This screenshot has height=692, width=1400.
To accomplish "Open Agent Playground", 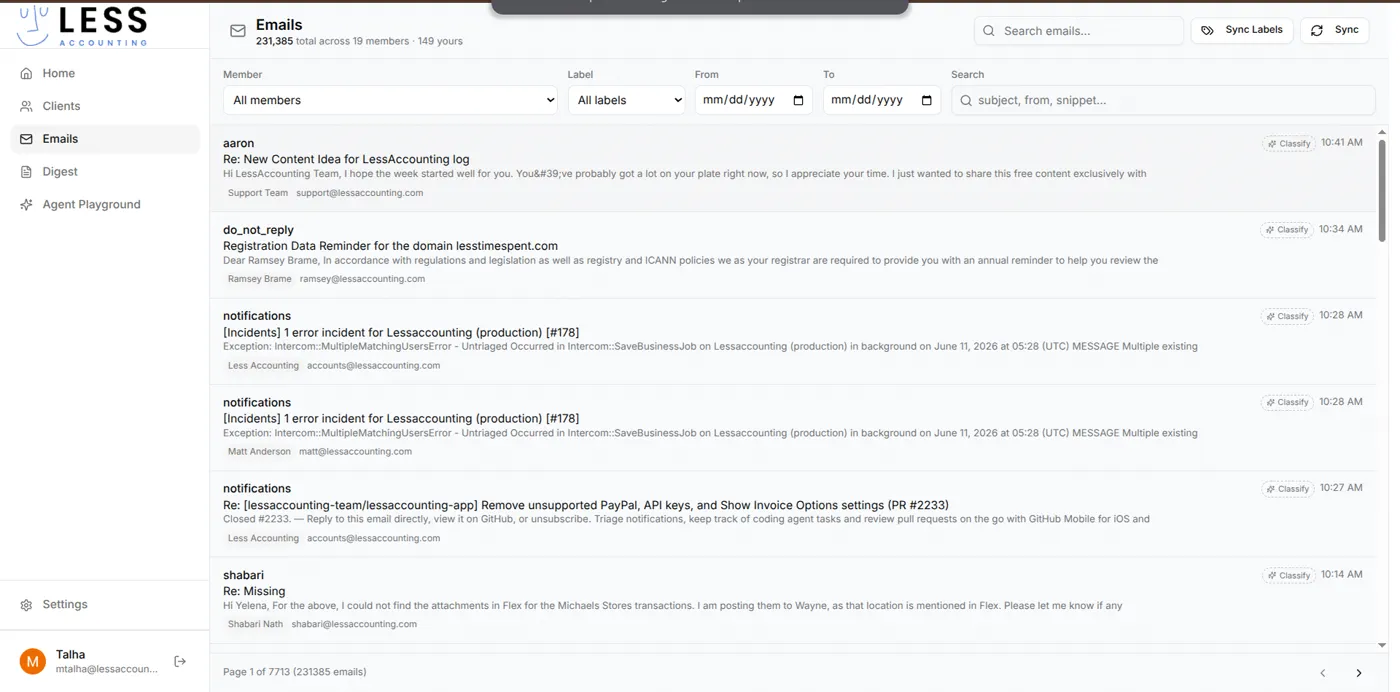I will [105, 204].
